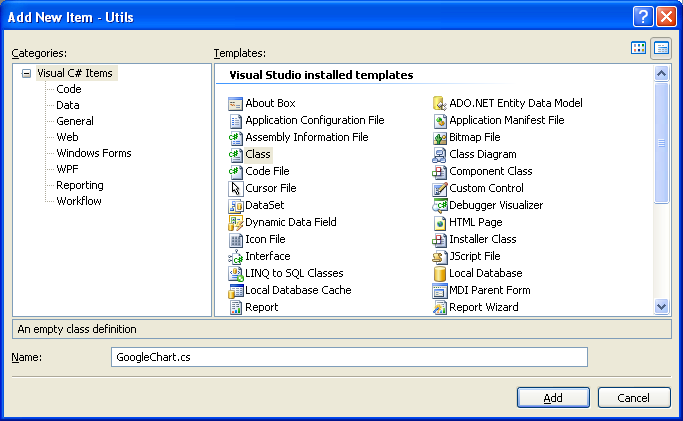Select the "DataSet" template label

(x=264, y=205)
